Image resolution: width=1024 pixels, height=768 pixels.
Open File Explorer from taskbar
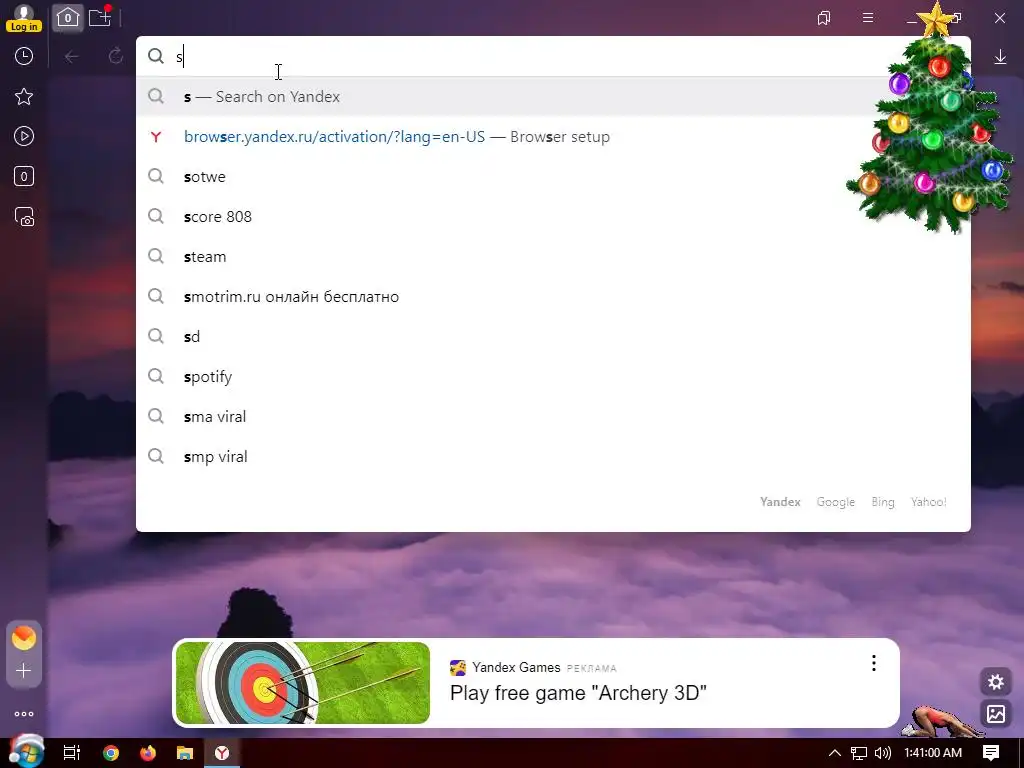coord(185,753)
